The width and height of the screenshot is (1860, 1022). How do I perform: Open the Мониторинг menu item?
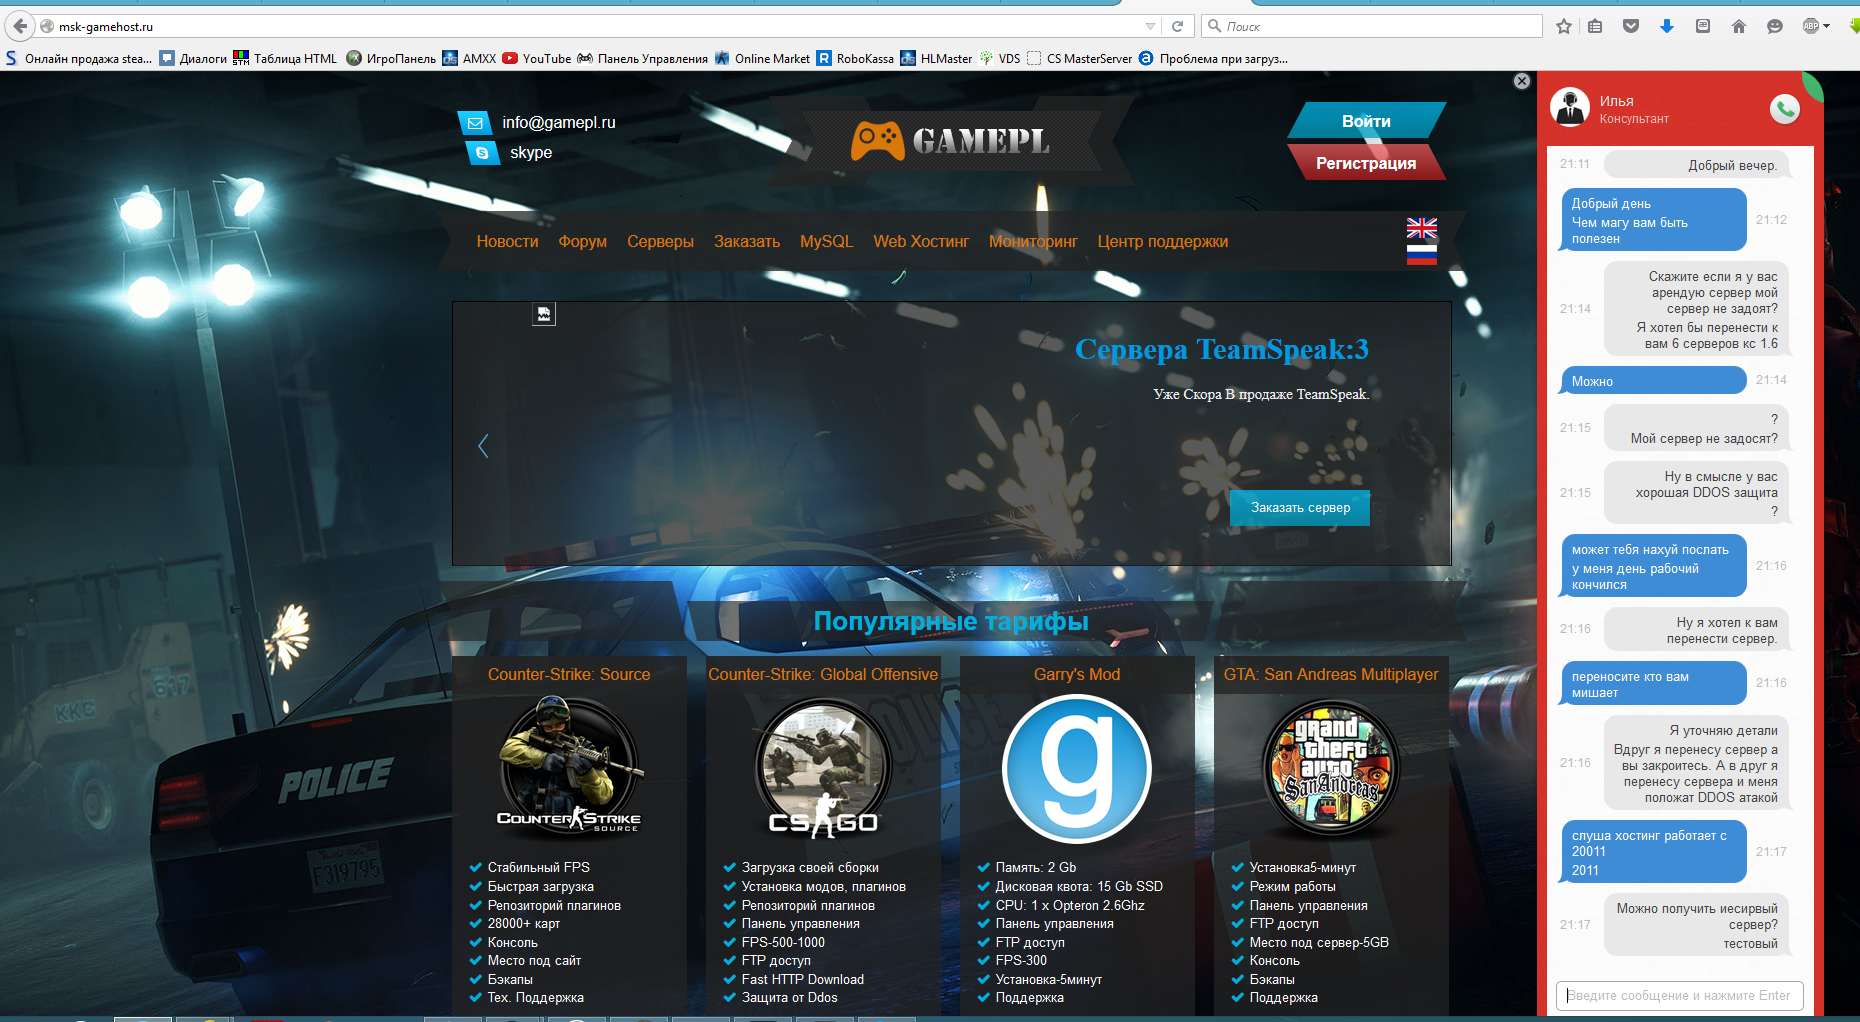[x=1033, y=242]
